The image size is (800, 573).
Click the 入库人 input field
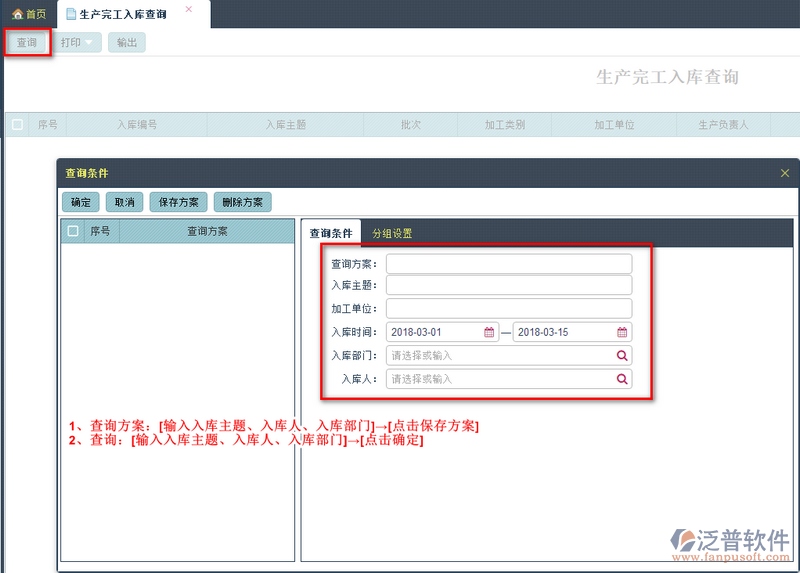pos(509,379)
